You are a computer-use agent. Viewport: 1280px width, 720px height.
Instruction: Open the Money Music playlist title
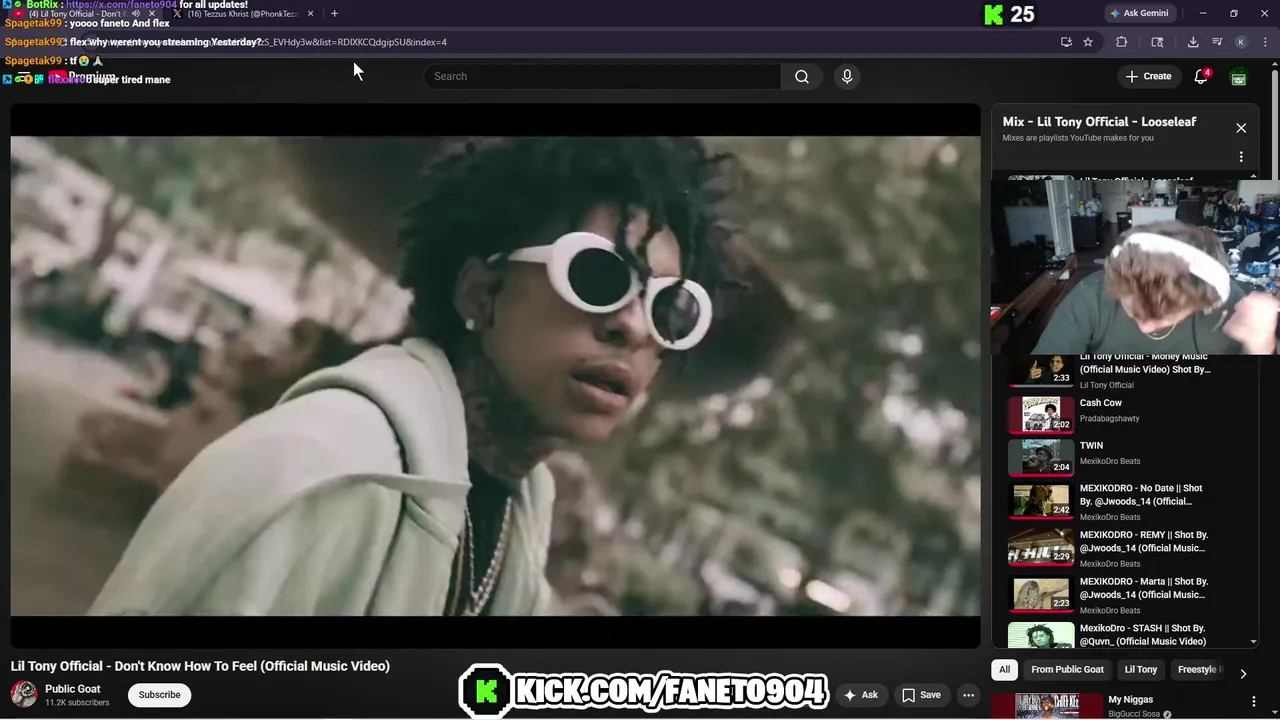click(1145, 363)
